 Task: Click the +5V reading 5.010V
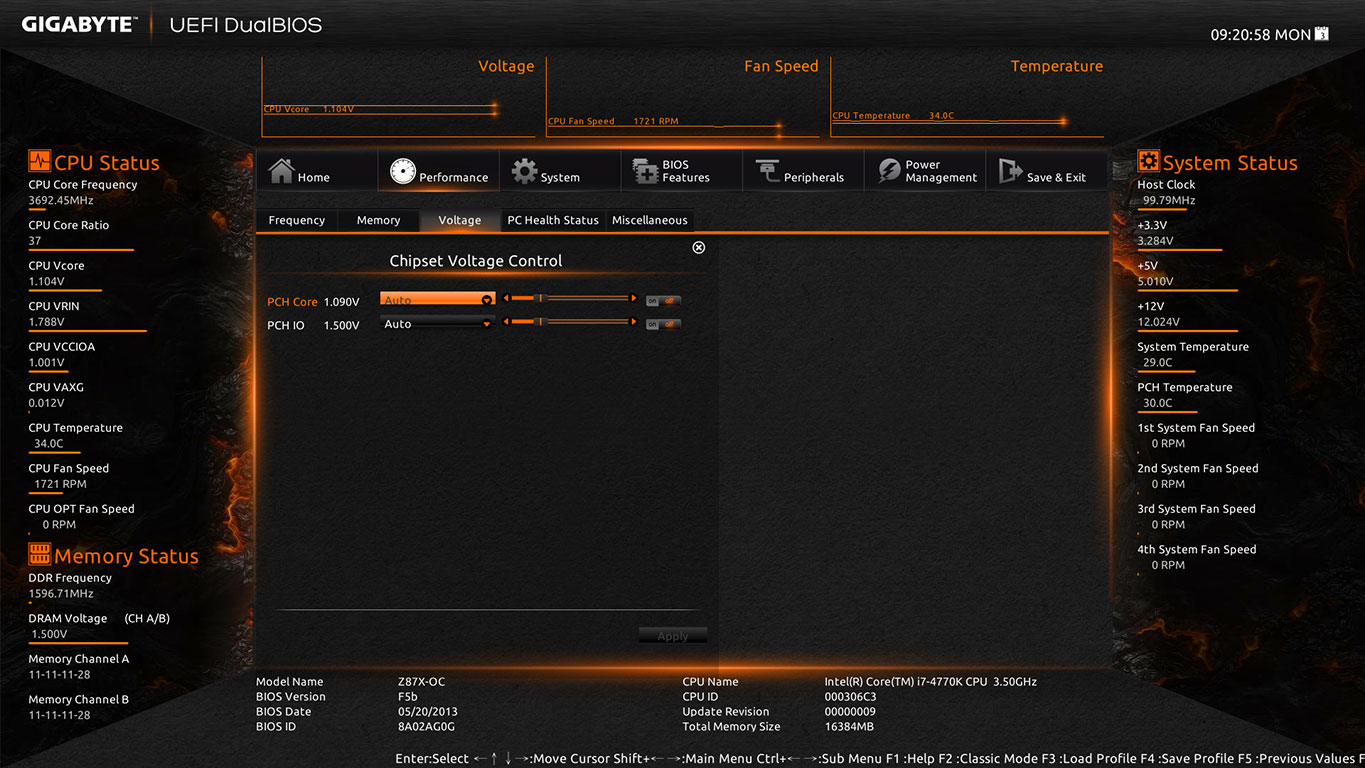[1155, 281]
